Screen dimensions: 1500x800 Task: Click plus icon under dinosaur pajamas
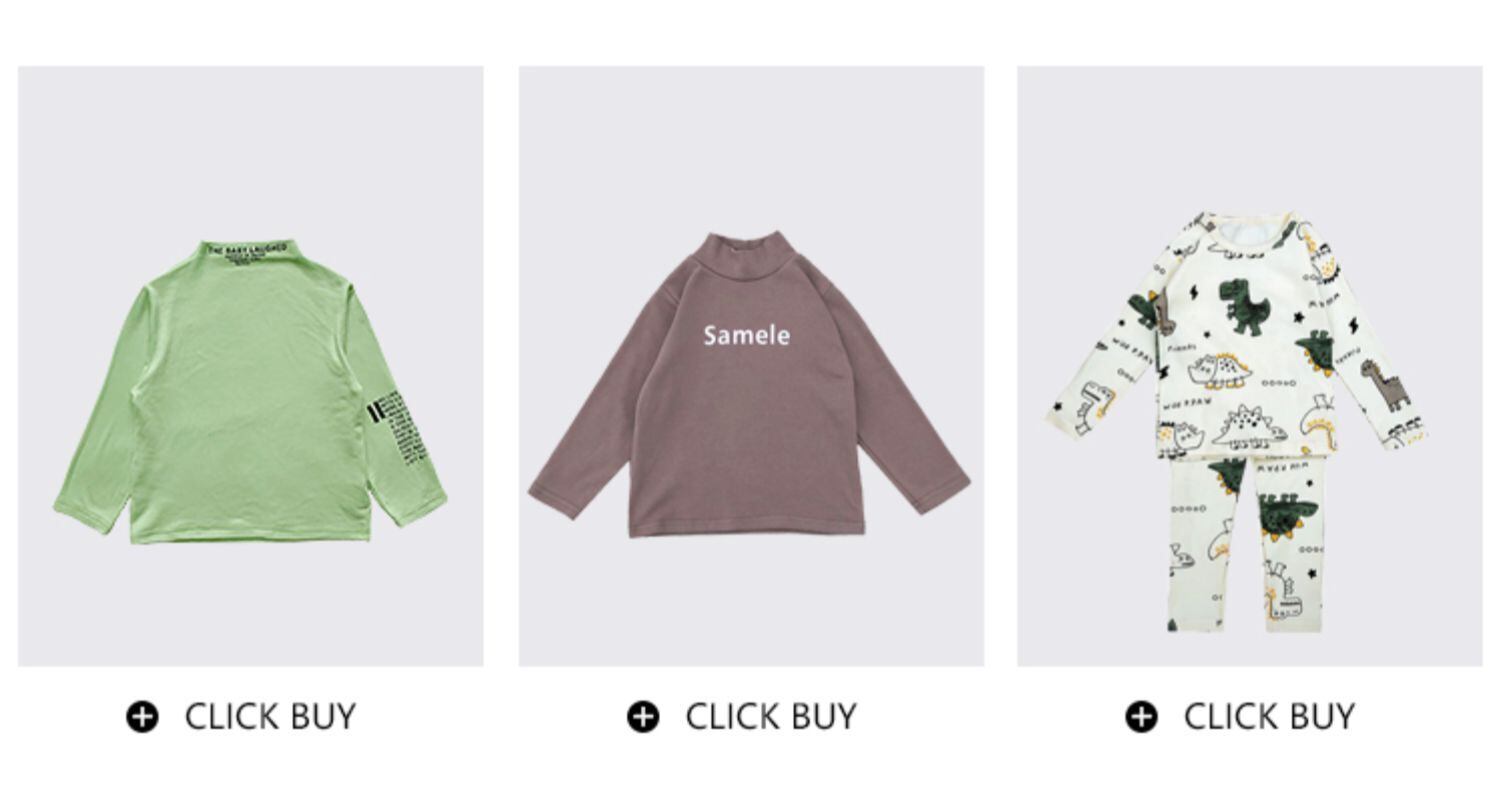click(x=1141, y=717)
